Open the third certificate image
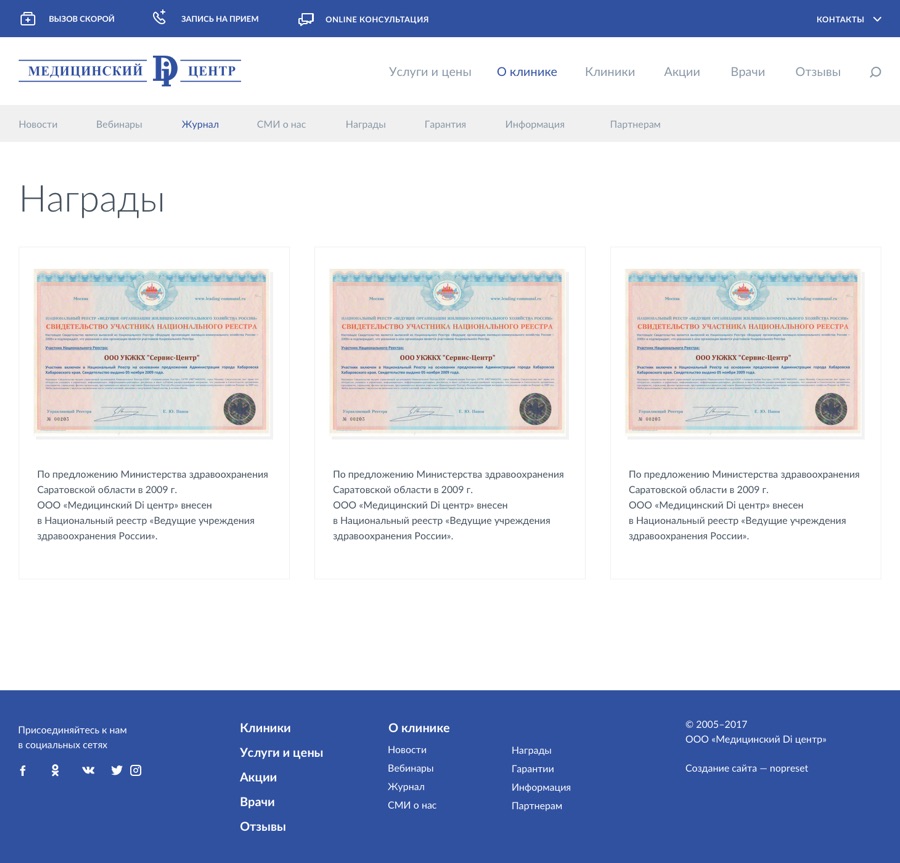The image size is (900, 863). (744, 352)
